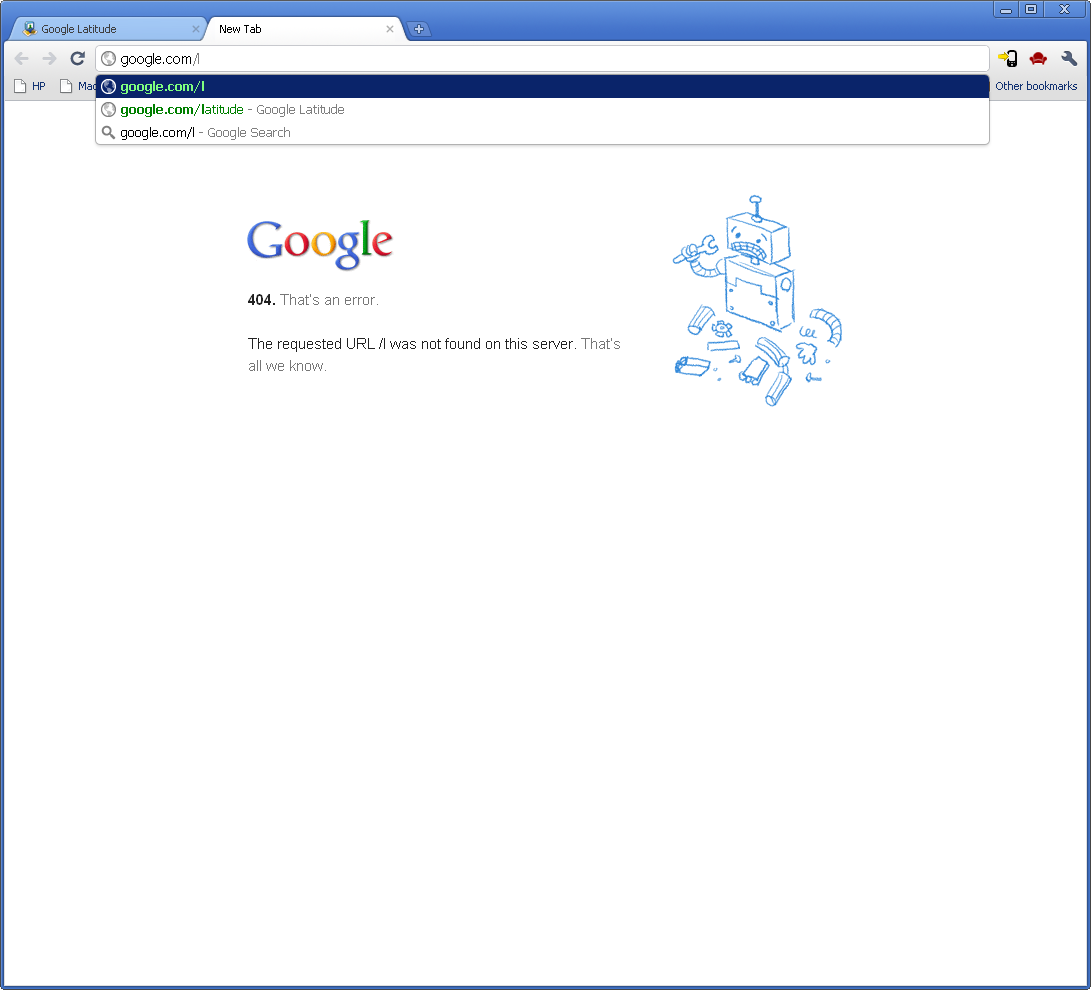The height and width of the screenshot is (990, 1091).
Task: Open the send-to-phone extension icon
Action: (x=1007, y=58)
